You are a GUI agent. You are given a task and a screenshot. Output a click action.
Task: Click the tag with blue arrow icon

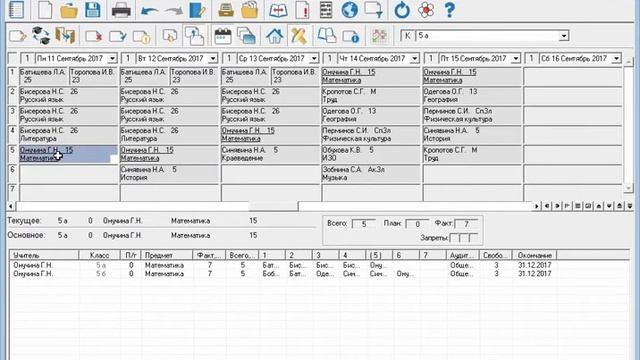[118, 36]
